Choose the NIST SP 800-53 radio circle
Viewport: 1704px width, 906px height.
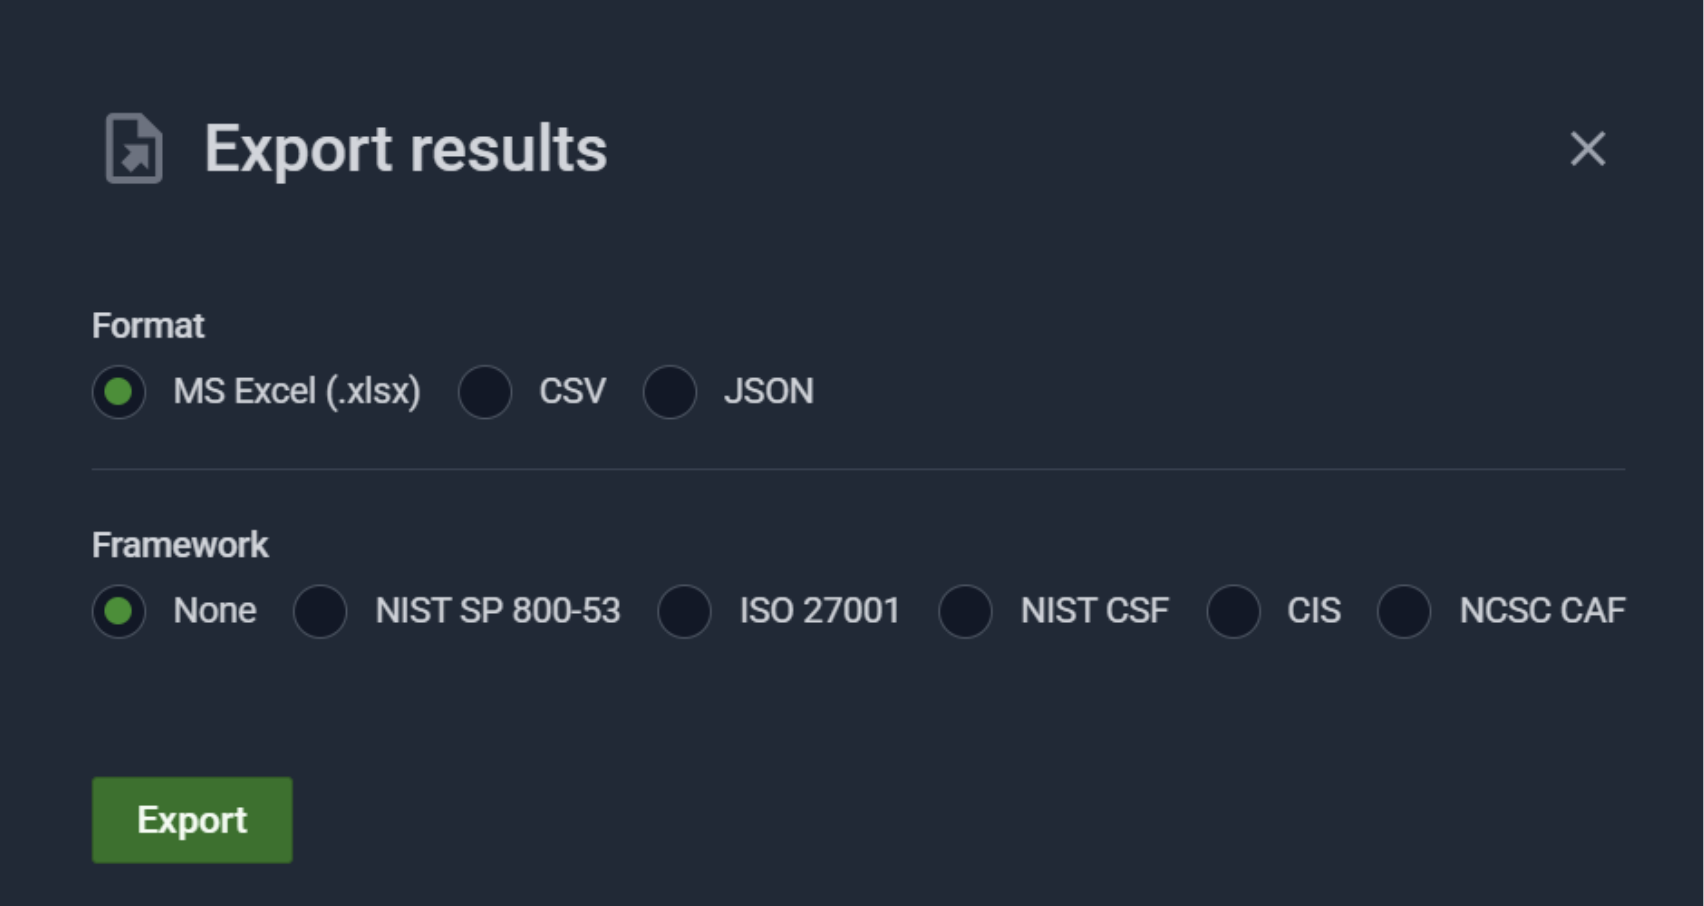[320, 611]
